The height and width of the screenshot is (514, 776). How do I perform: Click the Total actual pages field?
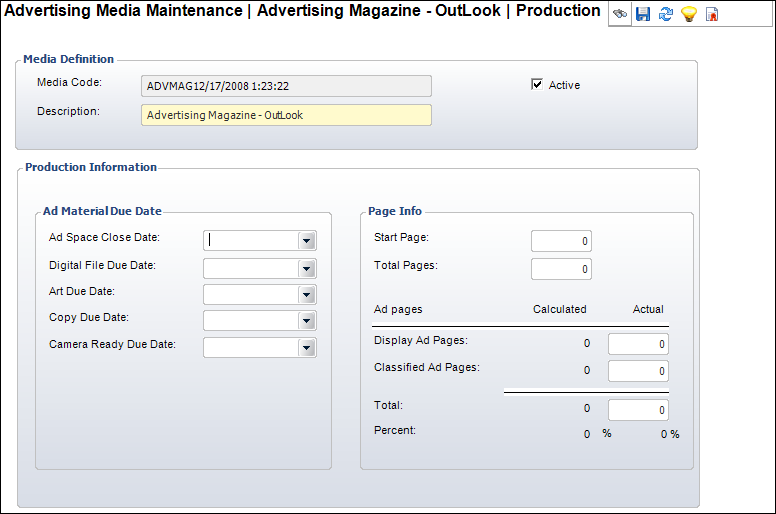click(x=638, y=409)
